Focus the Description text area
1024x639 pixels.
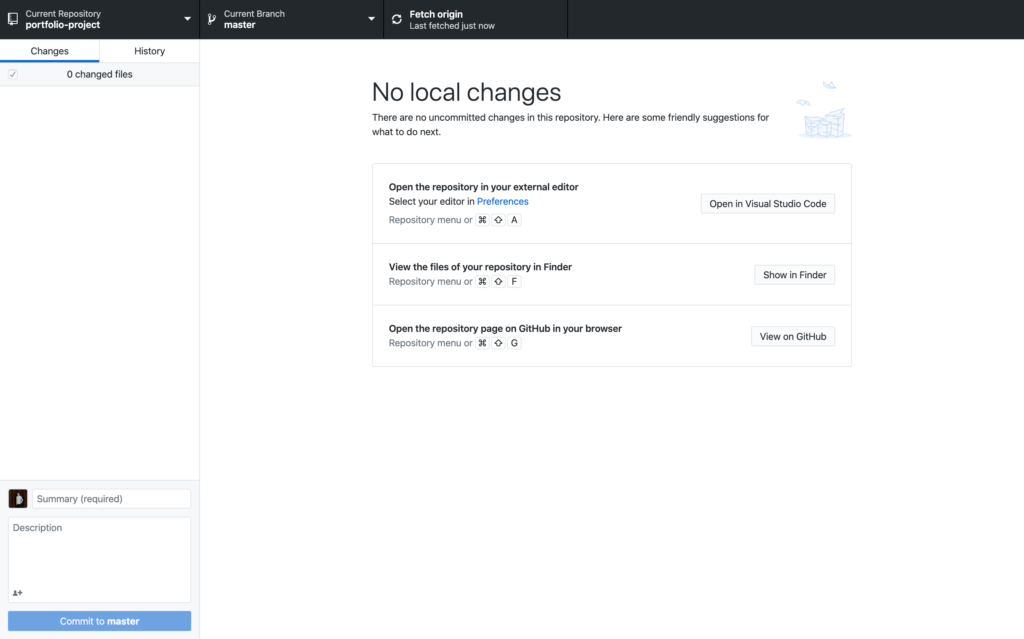[x=99, y=560]
